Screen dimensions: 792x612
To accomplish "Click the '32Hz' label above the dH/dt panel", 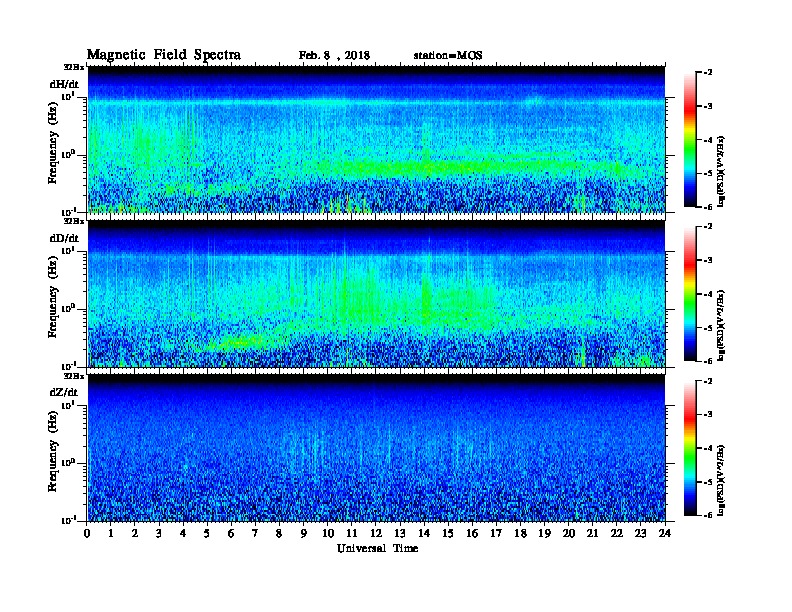I will pos(74,67).
